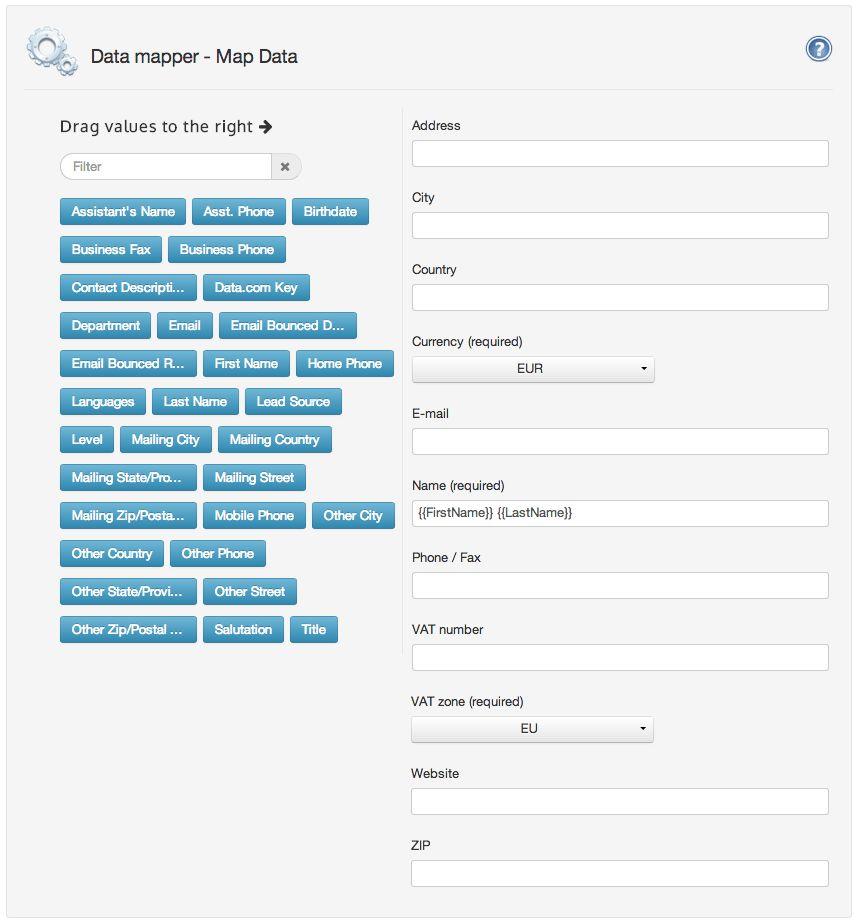Select the Salutation tag

pyautogui.click(x=243, y=630)
